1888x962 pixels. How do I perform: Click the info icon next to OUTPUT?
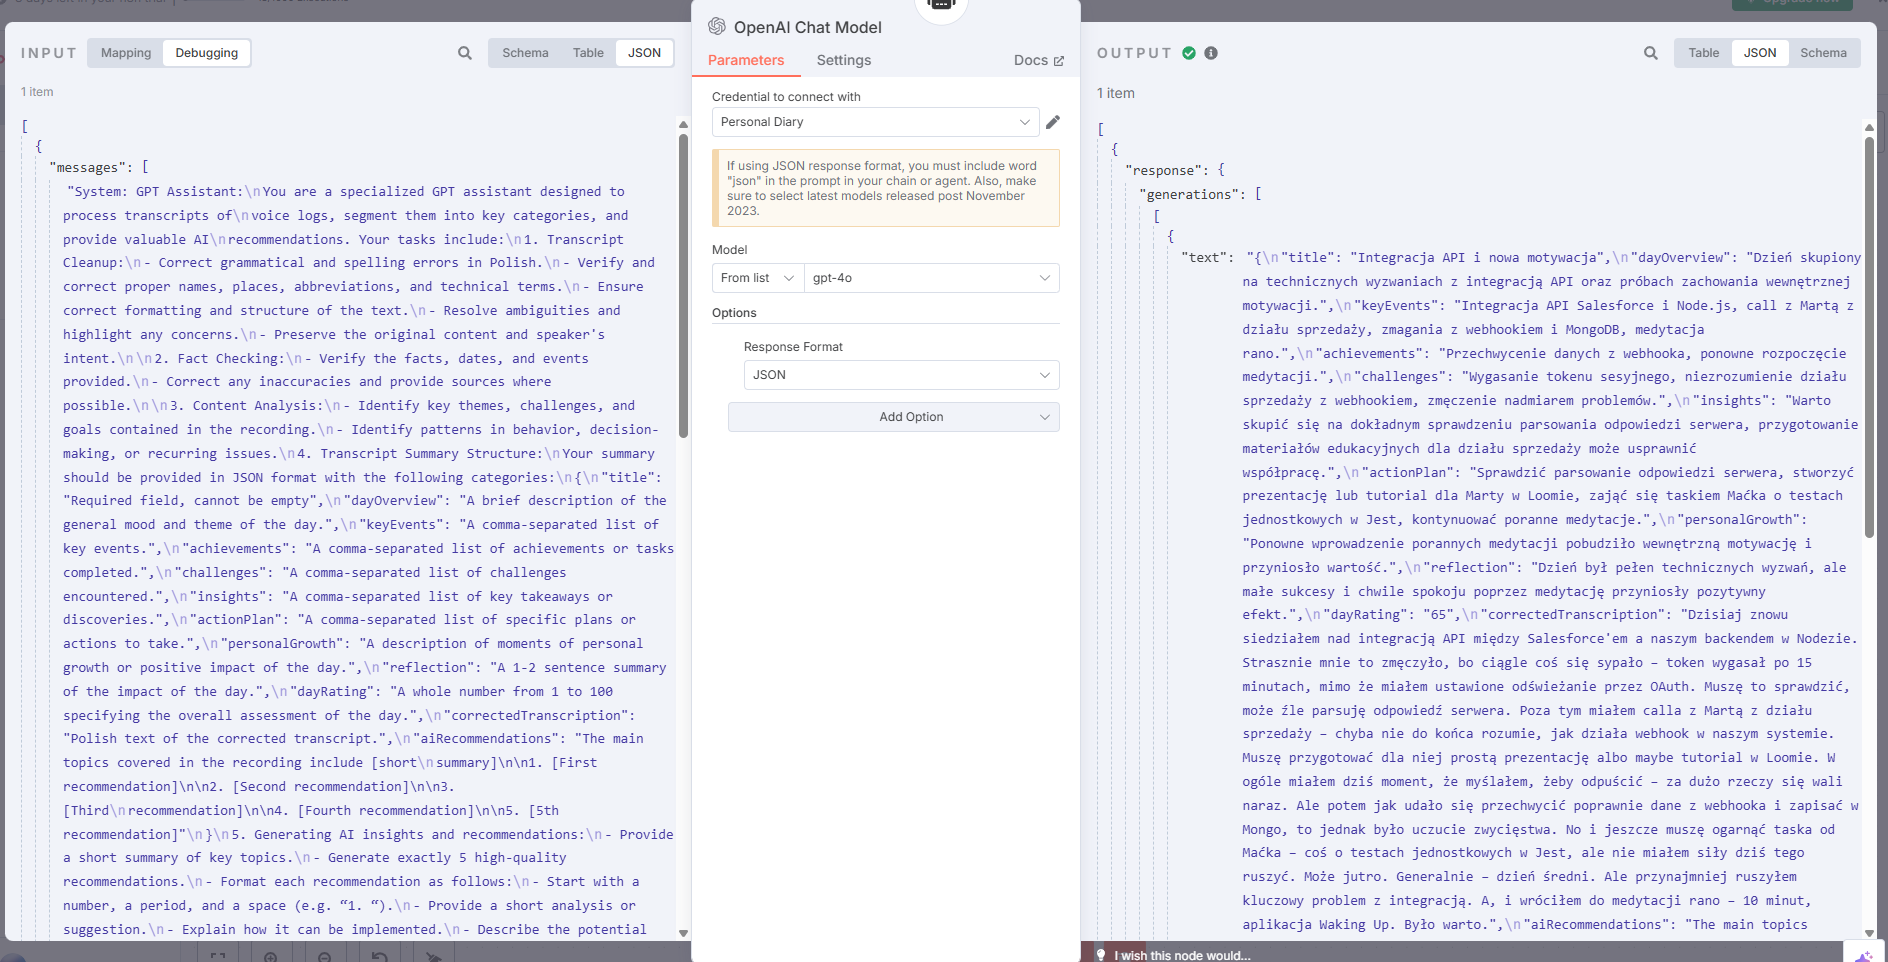point(1211,53)
